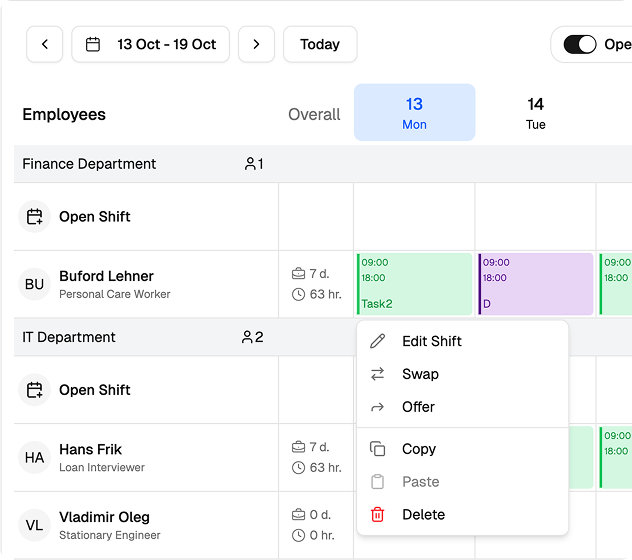Image resolution: width=632 pixels, height=560 pixels.
Task: Collapse the IT Department group row
Action: click(70, 337)
